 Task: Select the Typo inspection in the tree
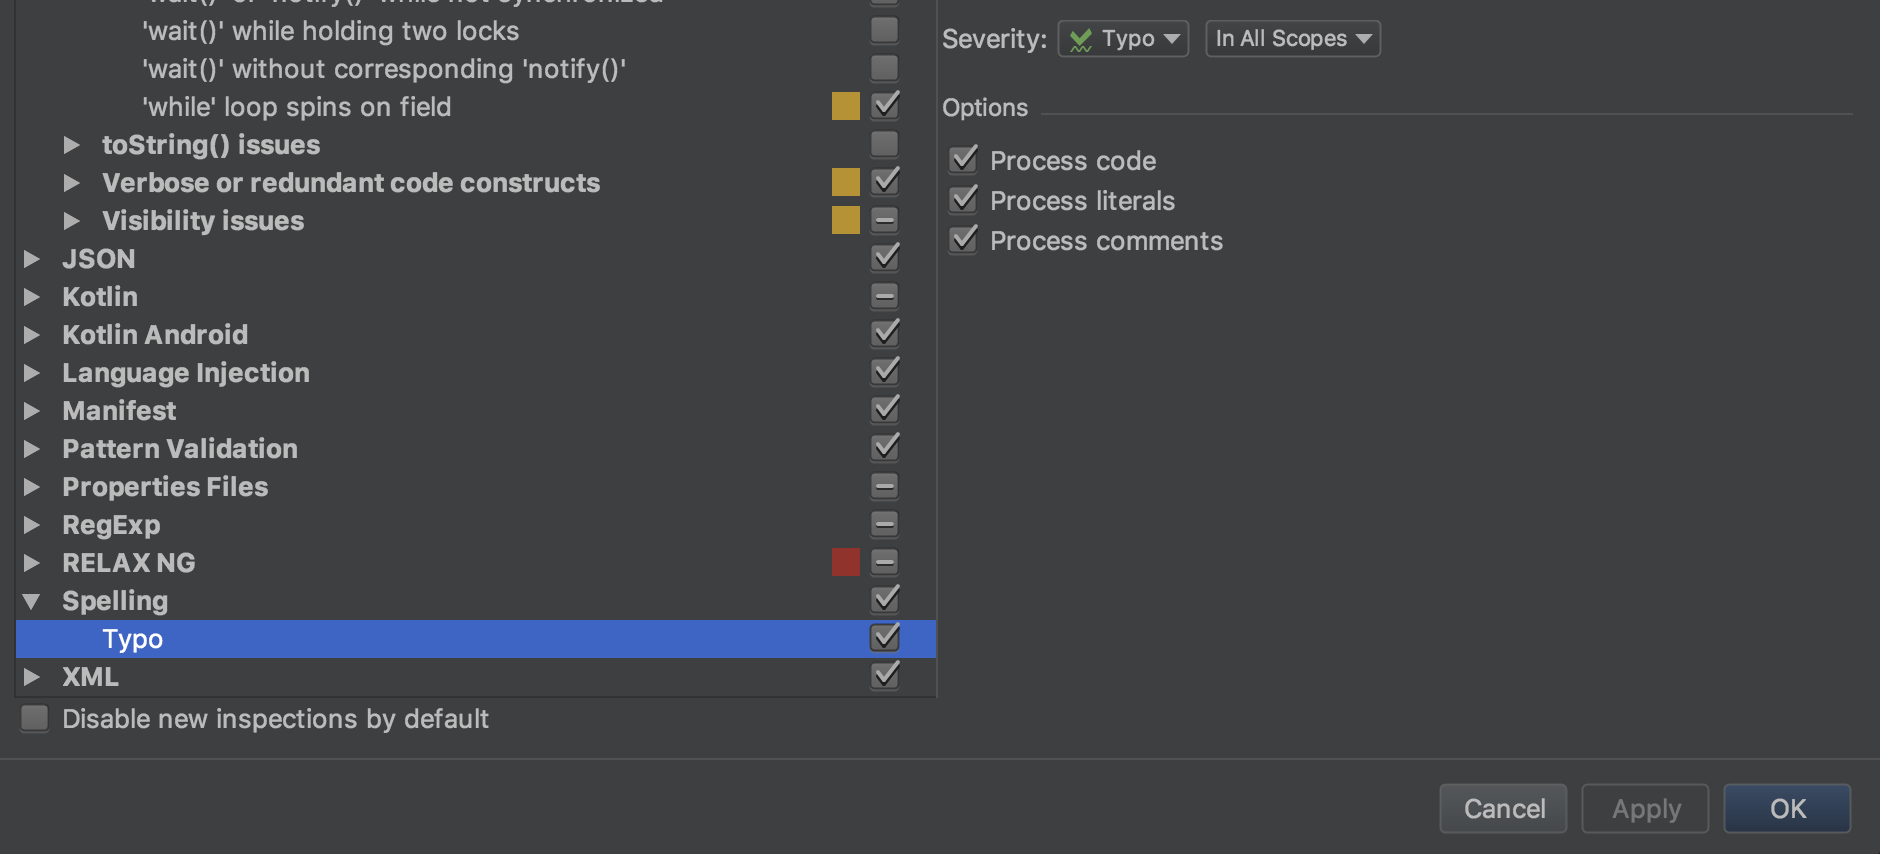[131, 638]
